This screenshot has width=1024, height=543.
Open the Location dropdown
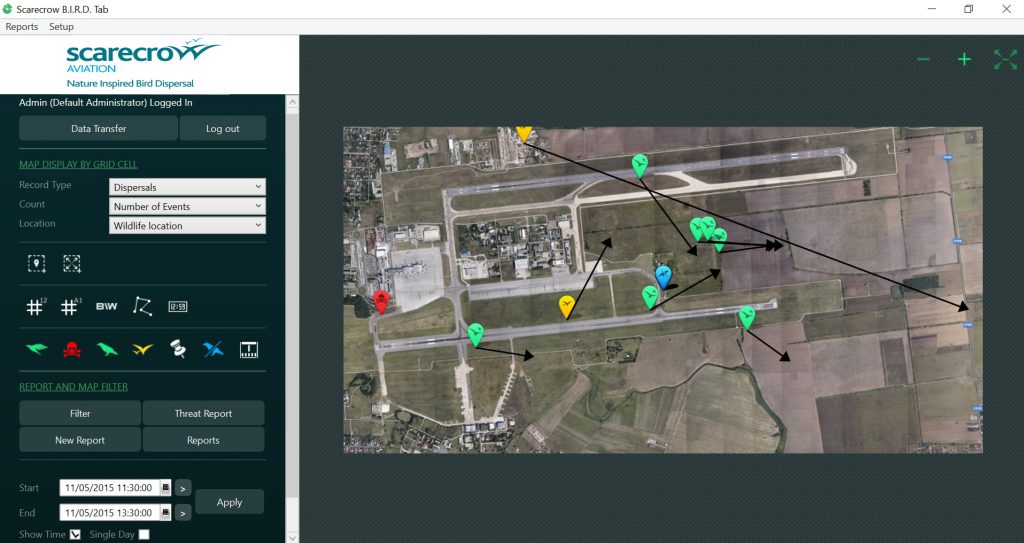188,226
